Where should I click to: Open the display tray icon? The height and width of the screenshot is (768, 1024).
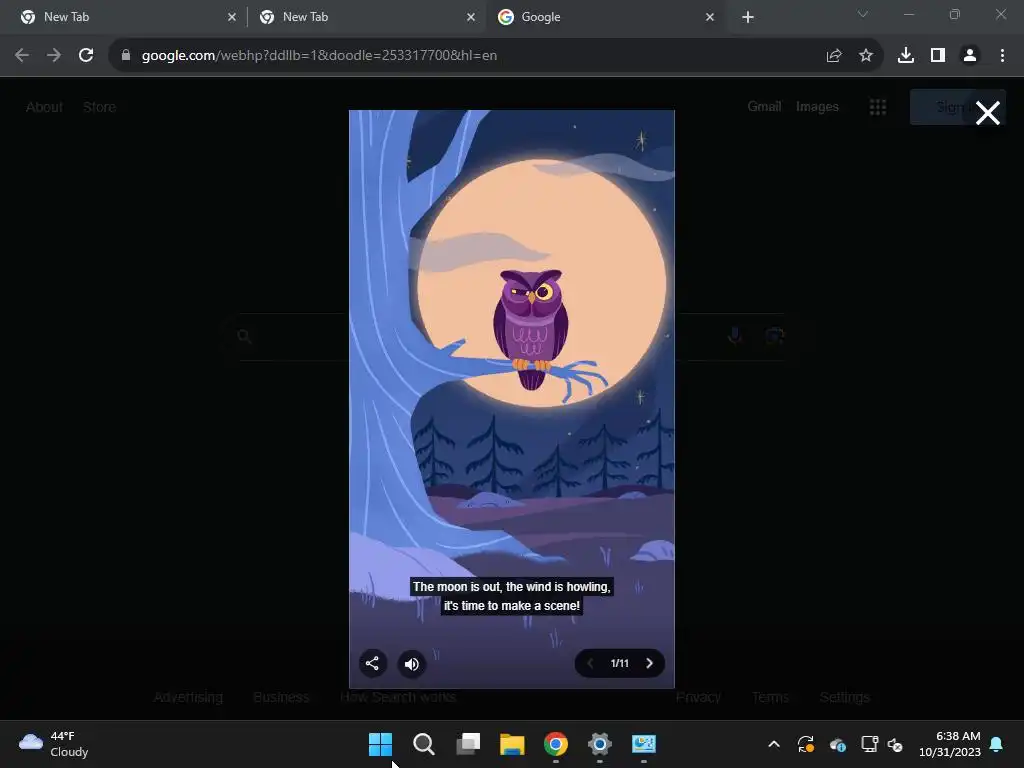point(869,744)
